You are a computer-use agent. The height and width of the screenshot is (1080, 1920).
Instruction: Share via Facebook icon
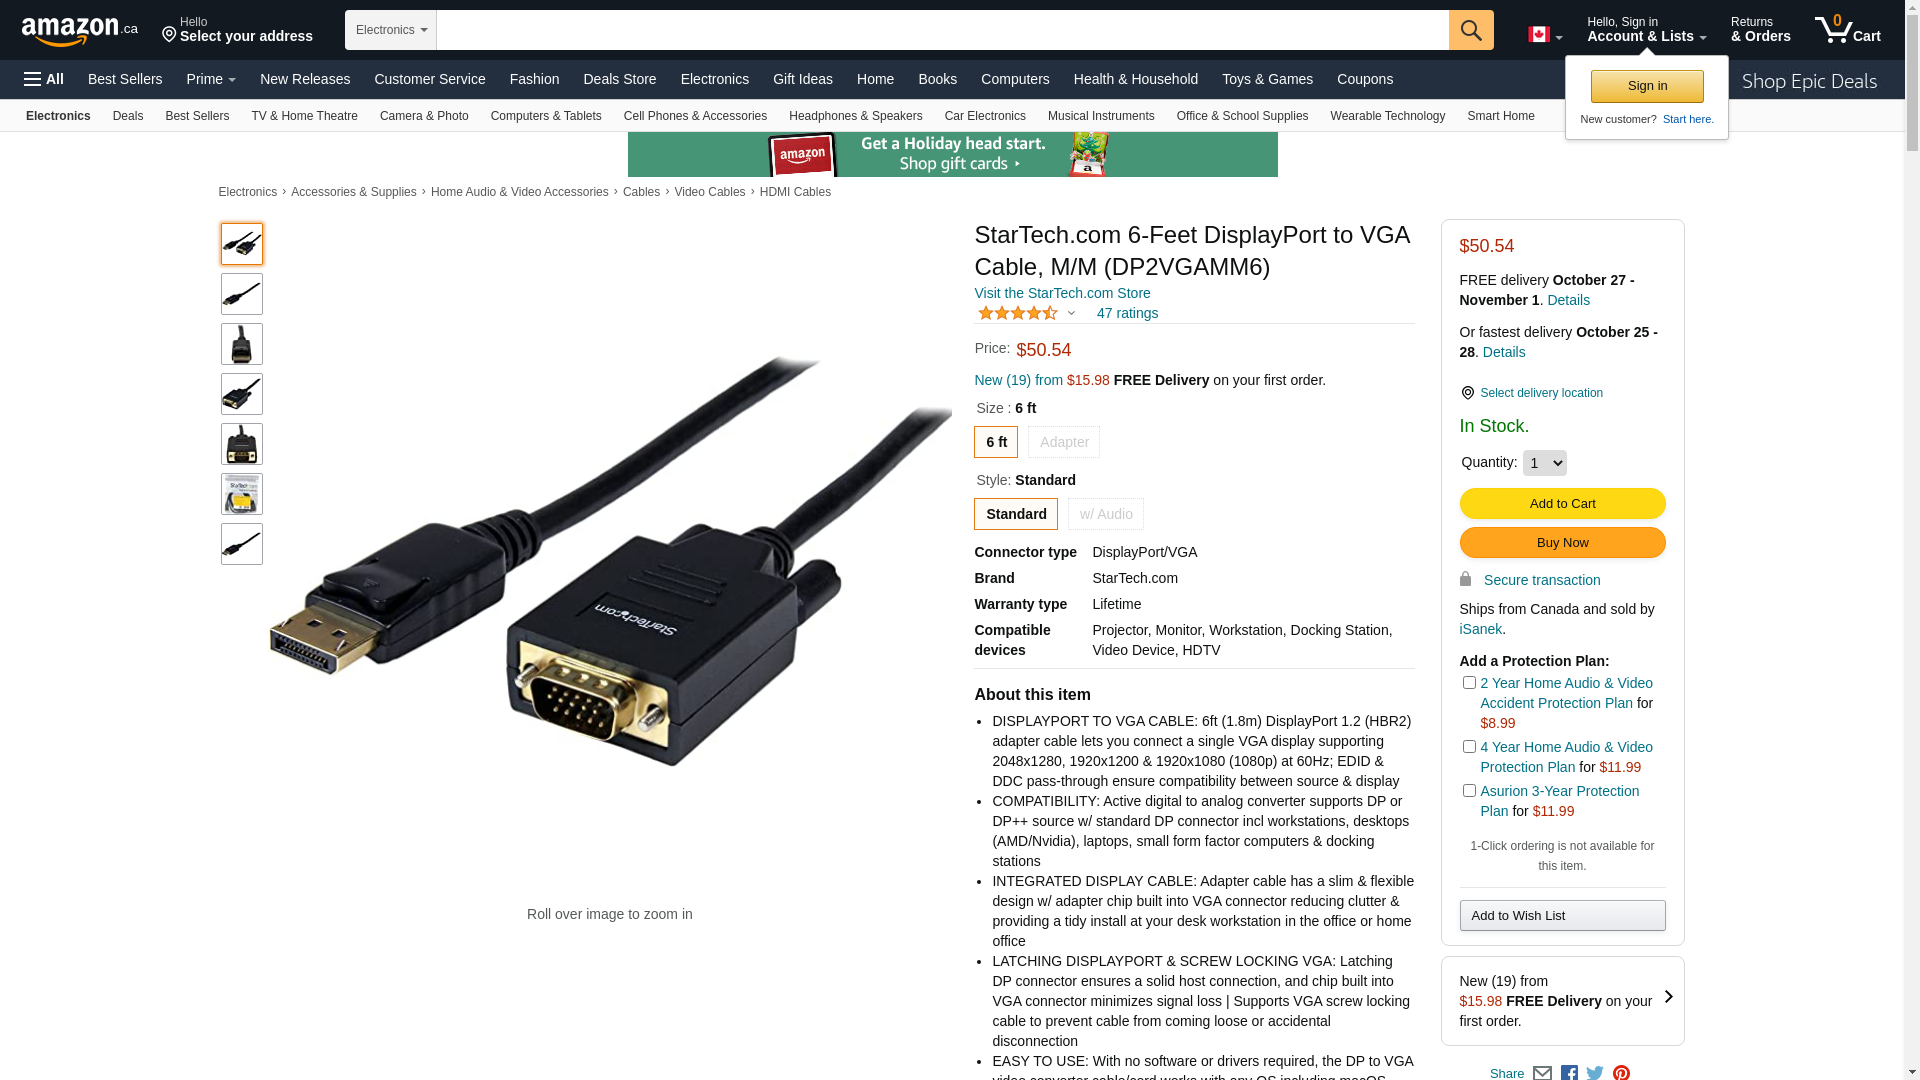tap(1569, 1072)
